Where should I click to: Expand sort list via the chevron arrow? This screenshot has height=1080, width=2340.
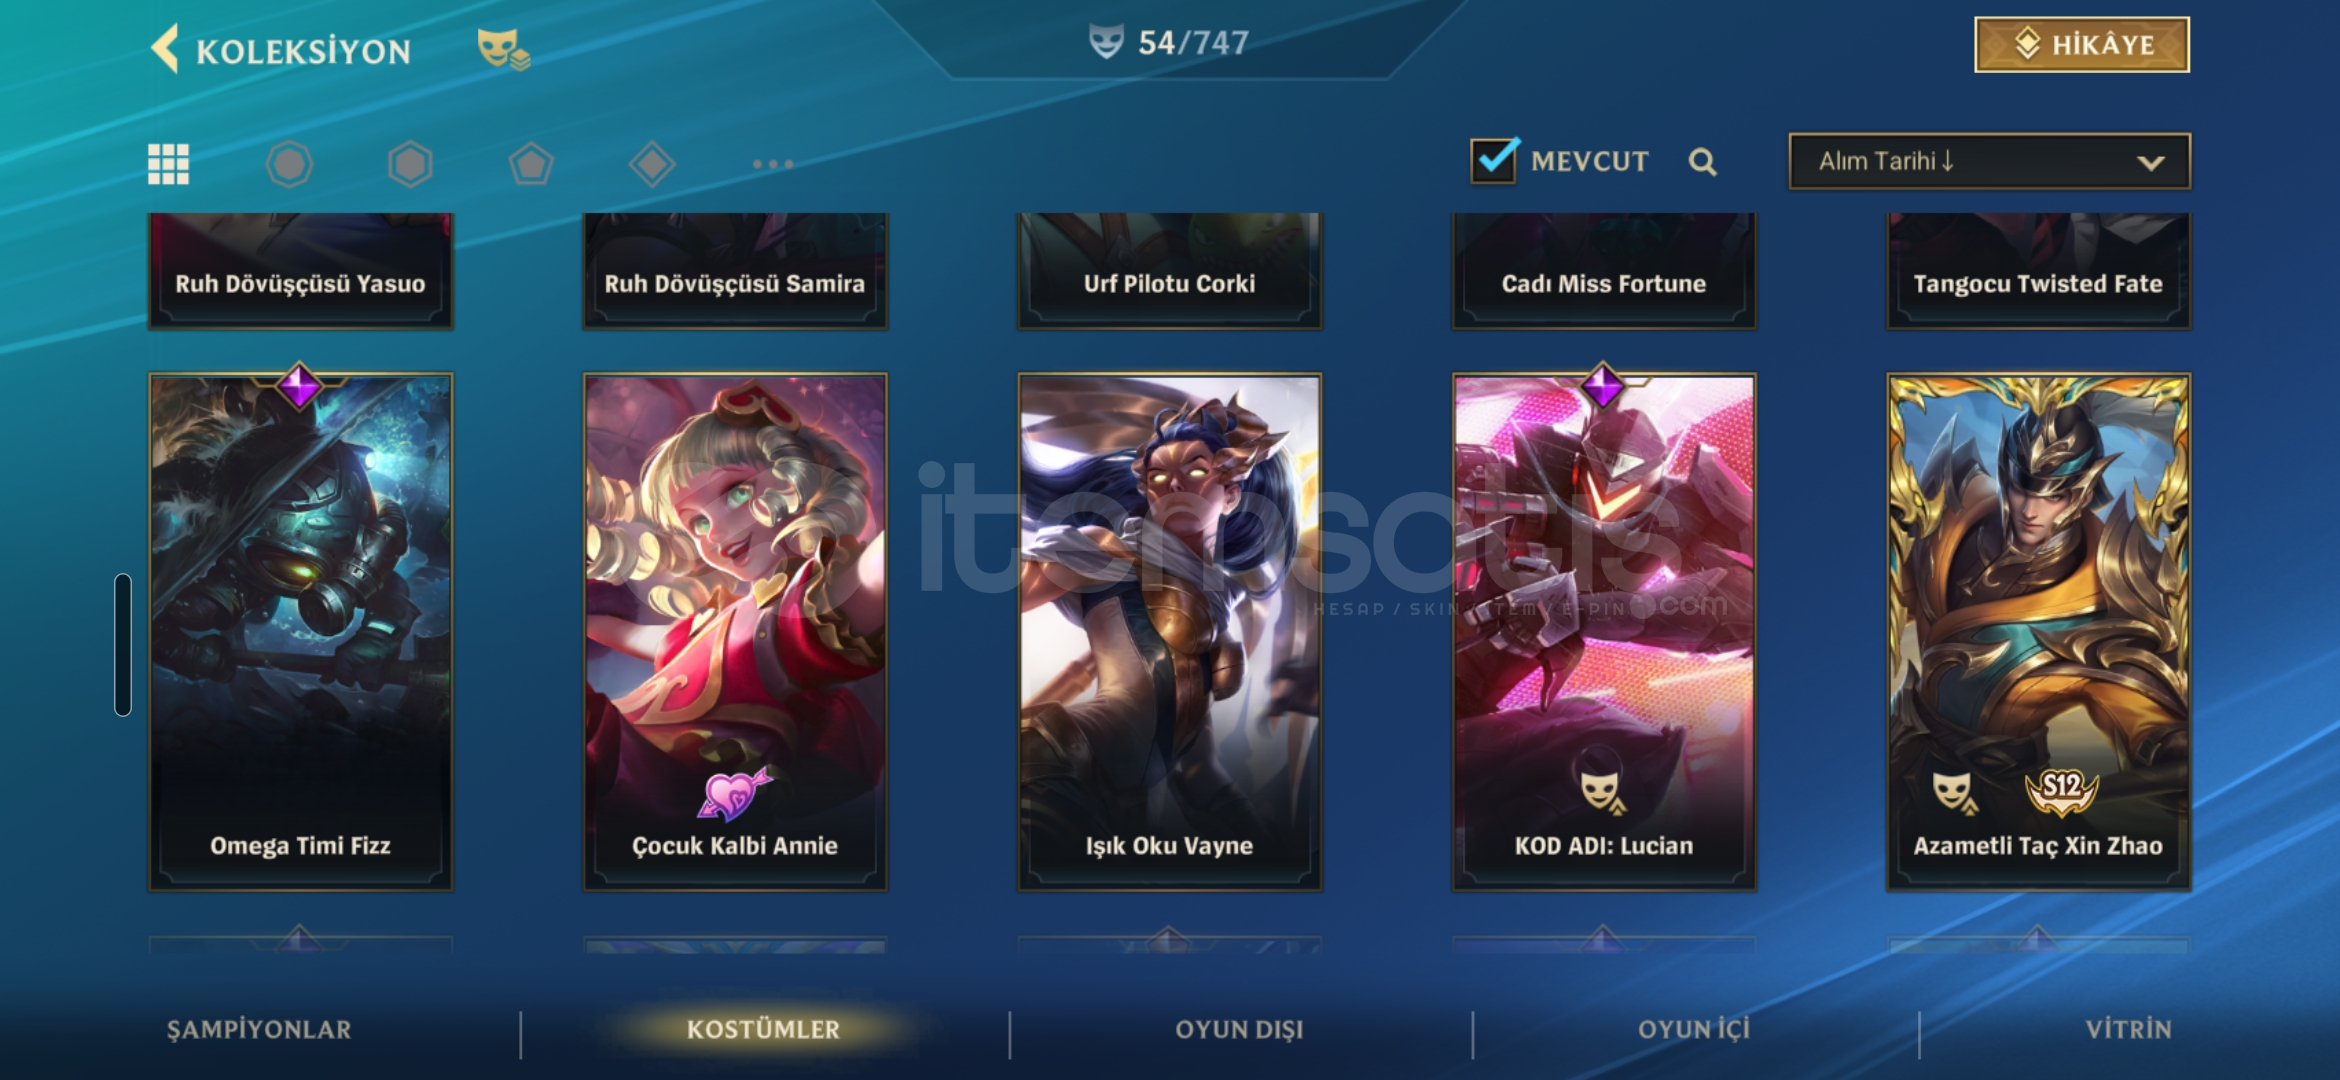click(x=2150, y=163)
